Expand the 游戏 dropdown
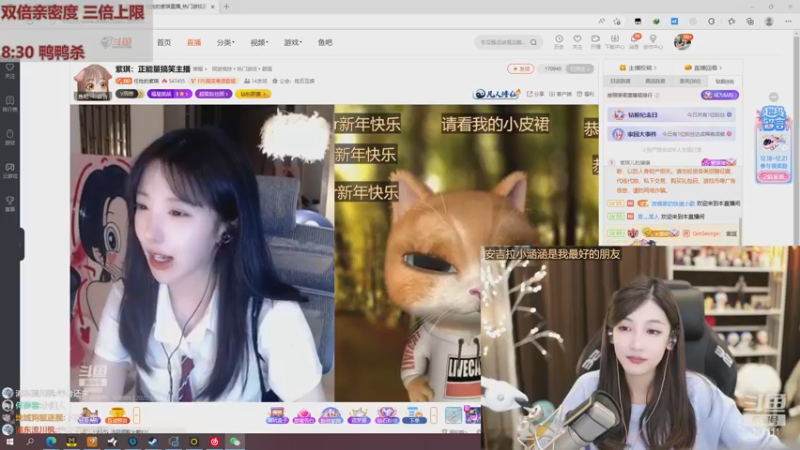Image resolution: width=800 pixels, height=450 pixels. 292,42
